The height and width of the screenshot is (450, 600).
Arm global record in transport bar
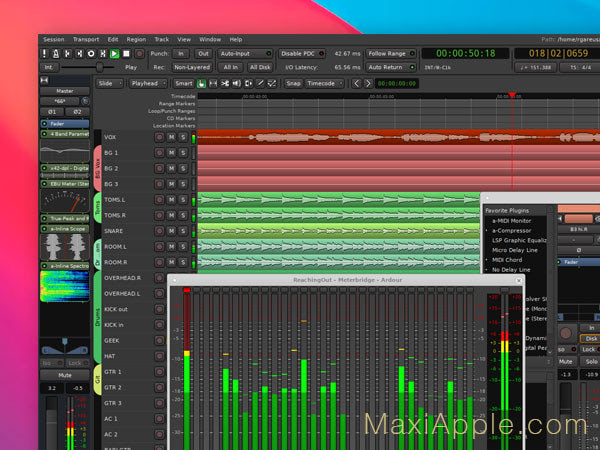pyautogui.click(x=140, y=54)
